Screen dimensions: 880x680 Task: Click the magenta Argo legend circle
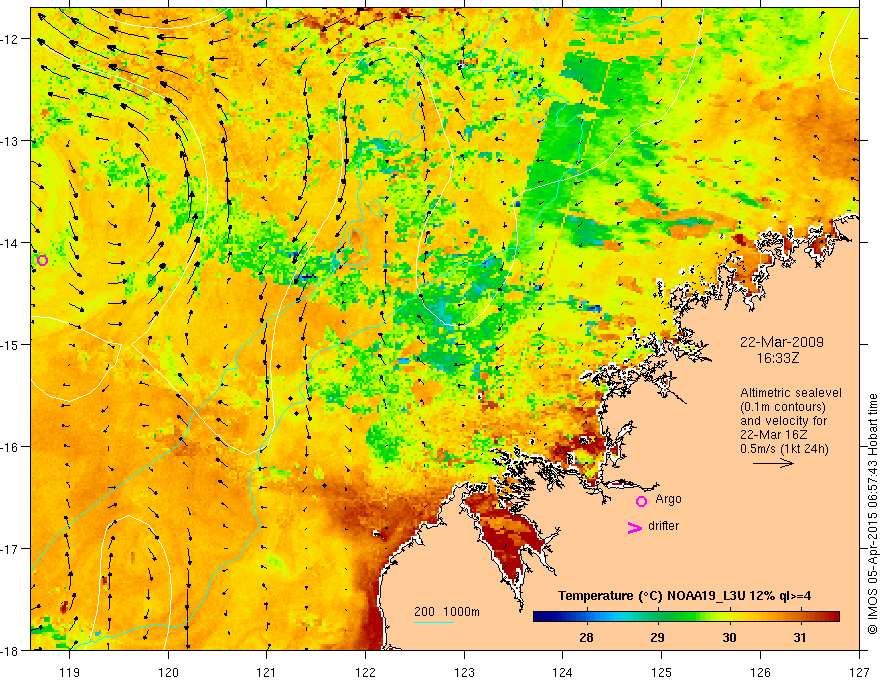641,501
